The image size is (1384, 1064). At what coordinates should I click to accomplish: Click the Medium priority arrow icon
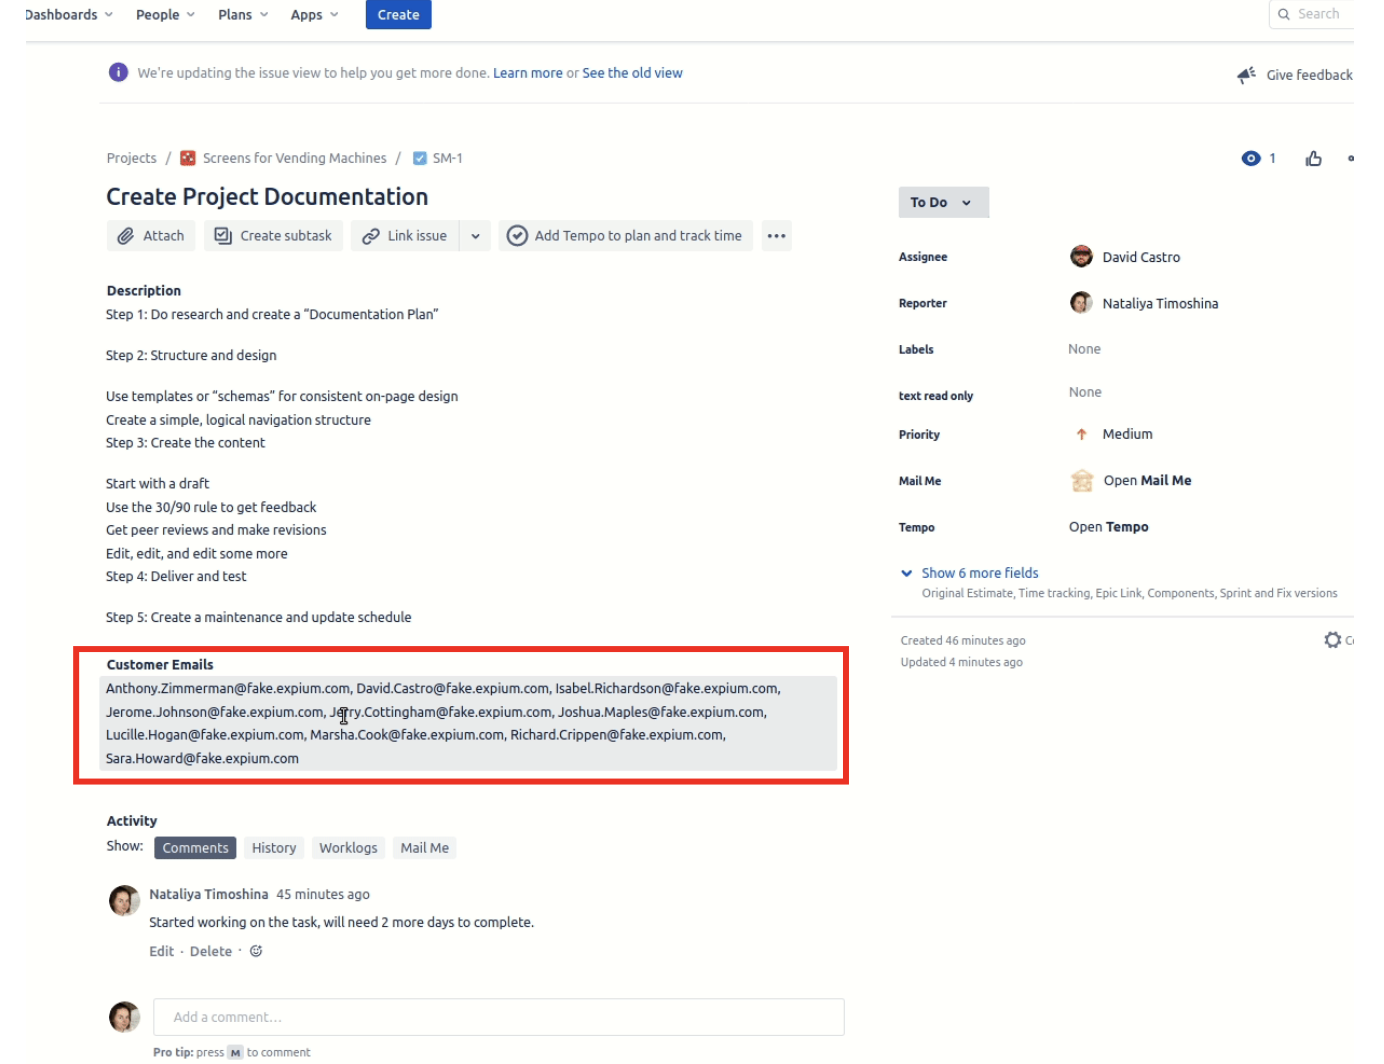tap(1081, 434)
